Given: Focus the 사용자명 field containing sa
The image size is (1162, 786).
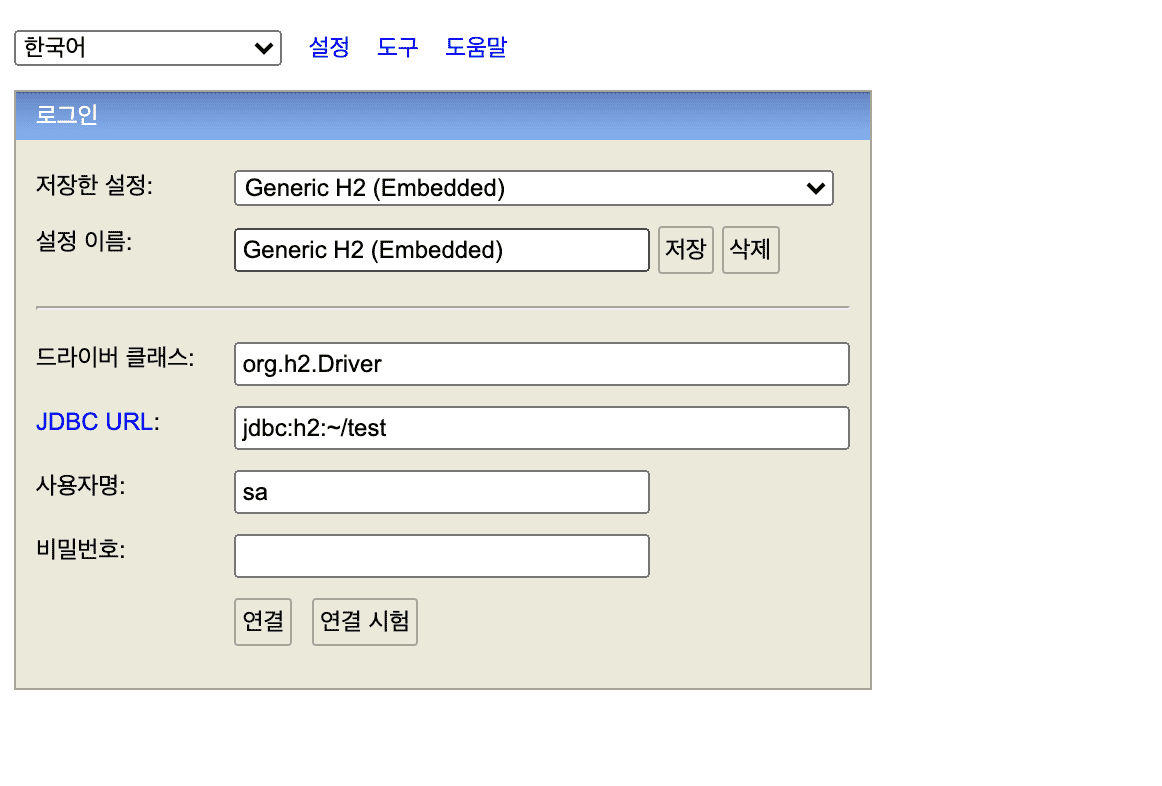Looking at the screenshot, I should pyautogui.click(x=441, y=492).
